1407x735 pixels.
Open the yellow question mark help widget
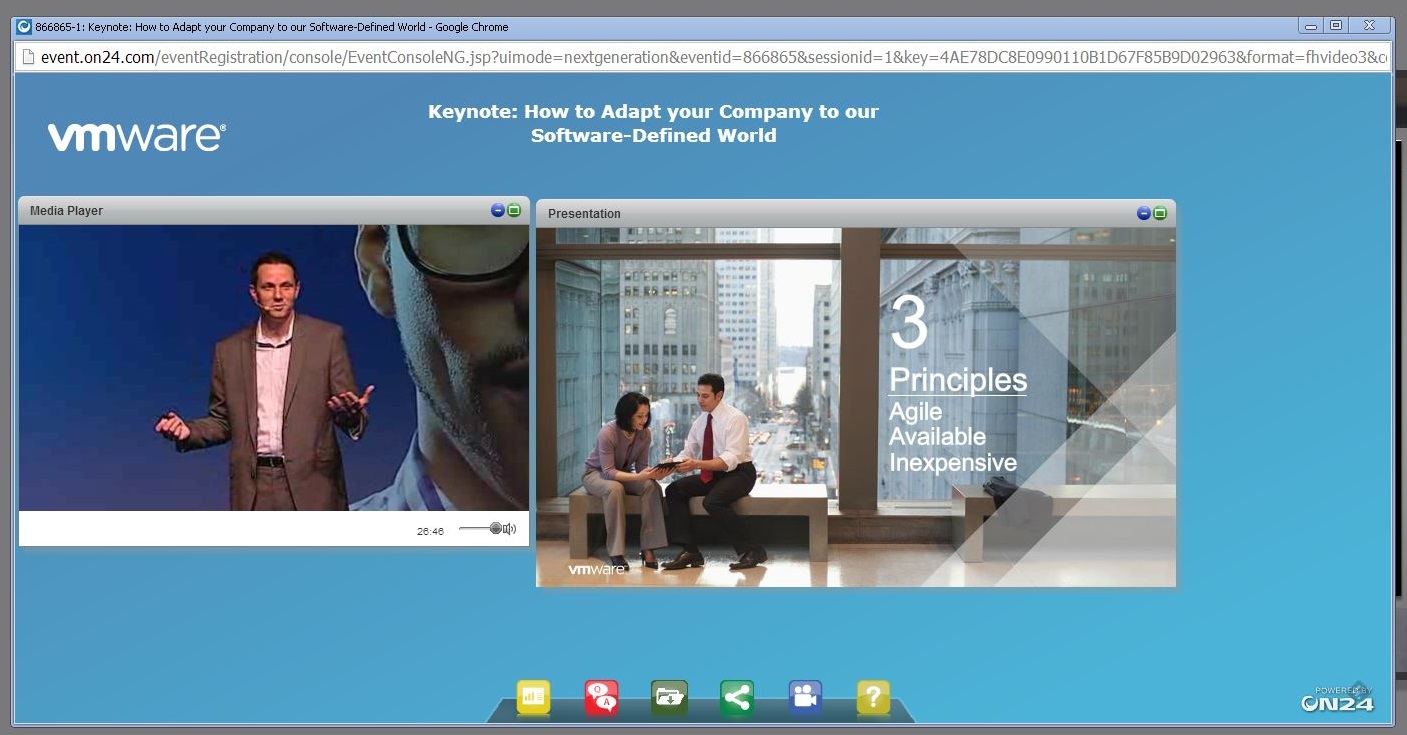873,697
